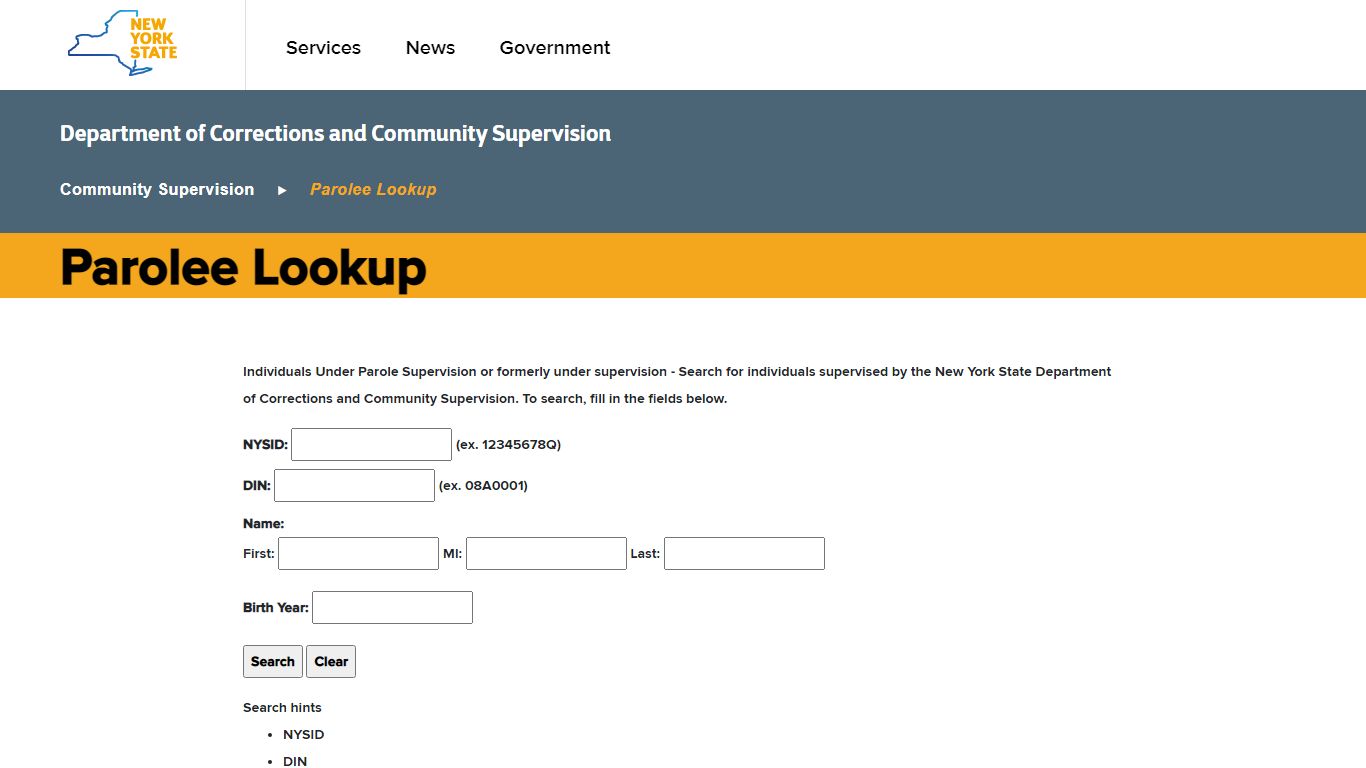The height and width of the screenshot is (768, 1366).
Task: Click the NYSID bullet in search hints
Action: pos(303,734)
